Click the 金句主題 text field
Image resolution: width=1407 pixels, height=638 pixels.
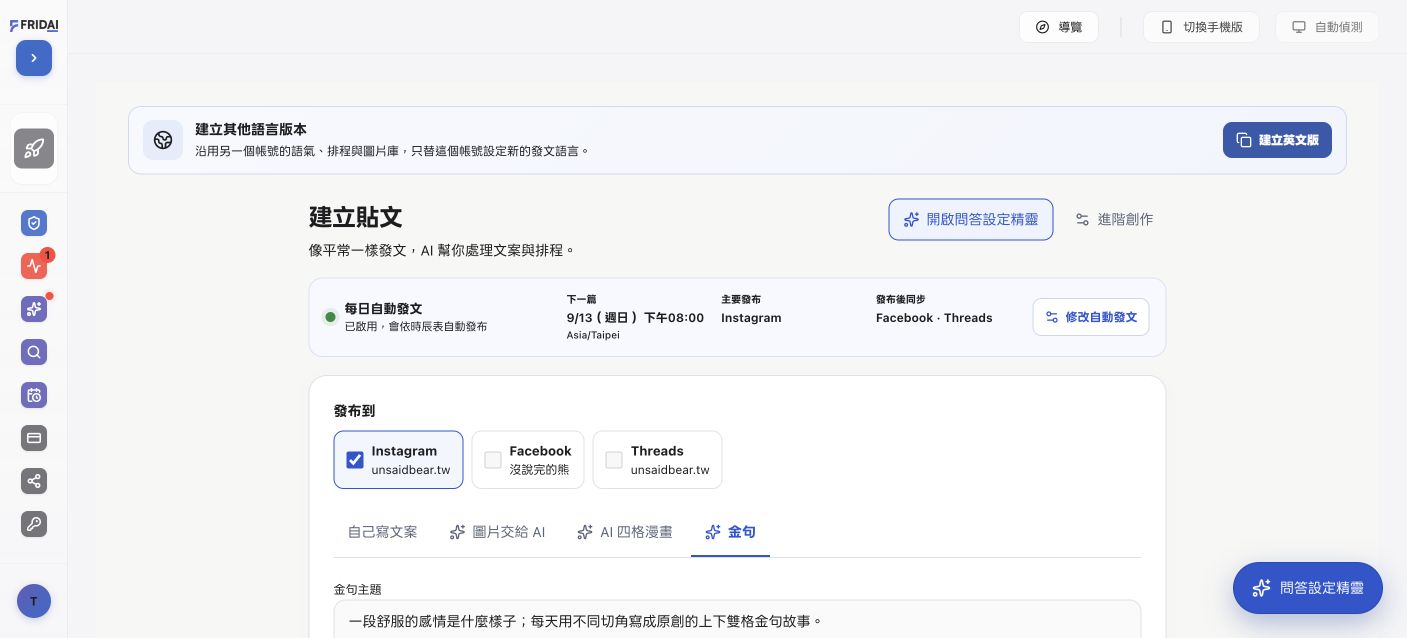point(737,620)
